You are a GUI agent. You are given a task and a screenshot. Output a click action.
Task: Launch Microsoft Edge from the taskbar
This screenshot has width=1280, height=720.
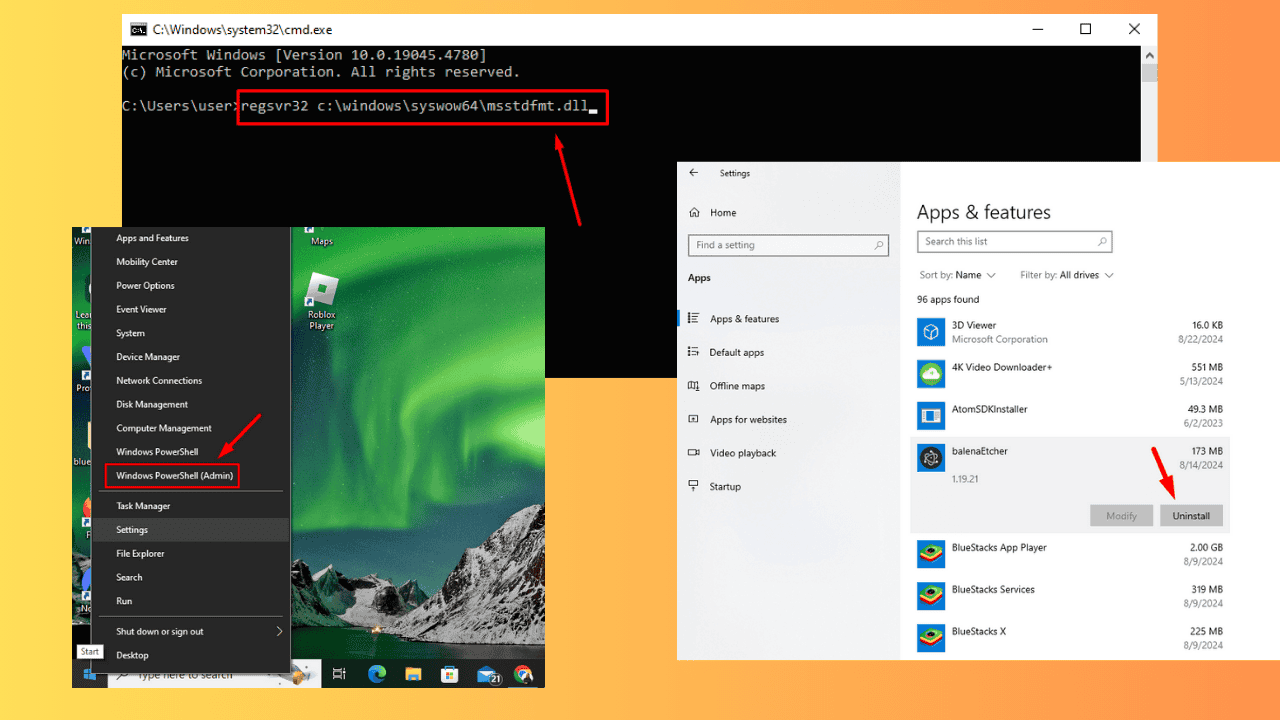click(x=377, y=674)
